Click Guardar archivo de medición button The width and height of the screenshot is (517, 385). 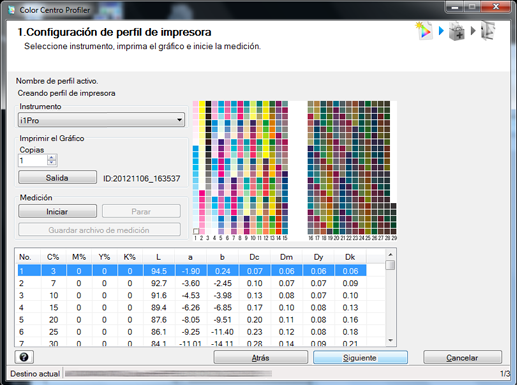(x=99, y=230)
